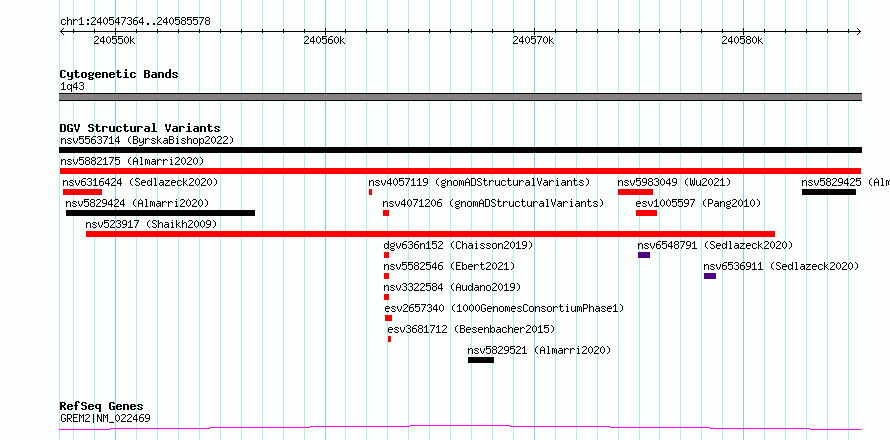Click the nsv5882175 (Almarri2020) label
Viewport: 890px width, 440px height.
pyautogui.click(x=132, y=161)
